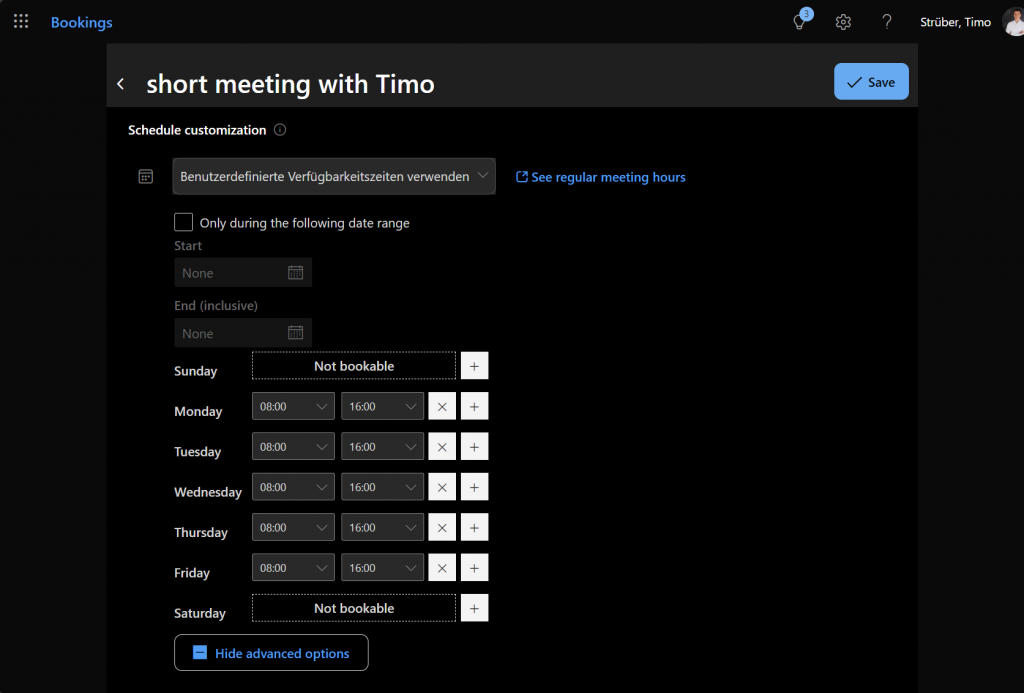Expand Monday start time 08:00 dropdown
The width and height of the screenshot is (1024, 693).
293,407
